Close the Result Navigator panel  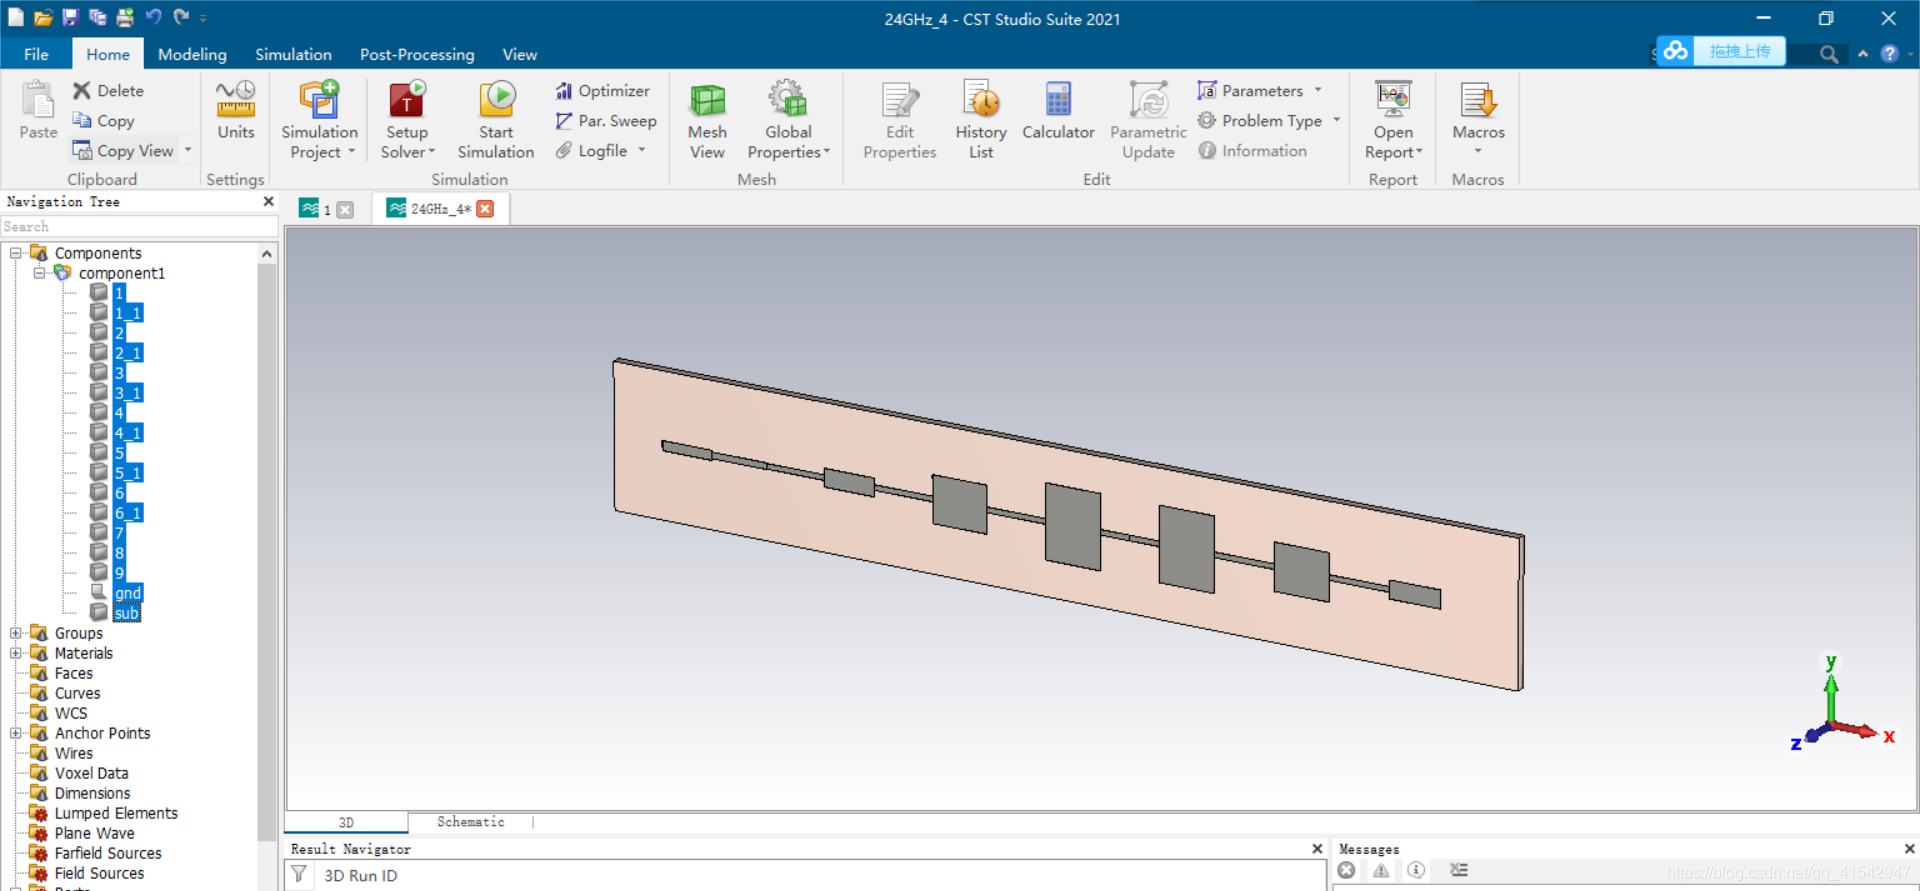point(1317,849)
